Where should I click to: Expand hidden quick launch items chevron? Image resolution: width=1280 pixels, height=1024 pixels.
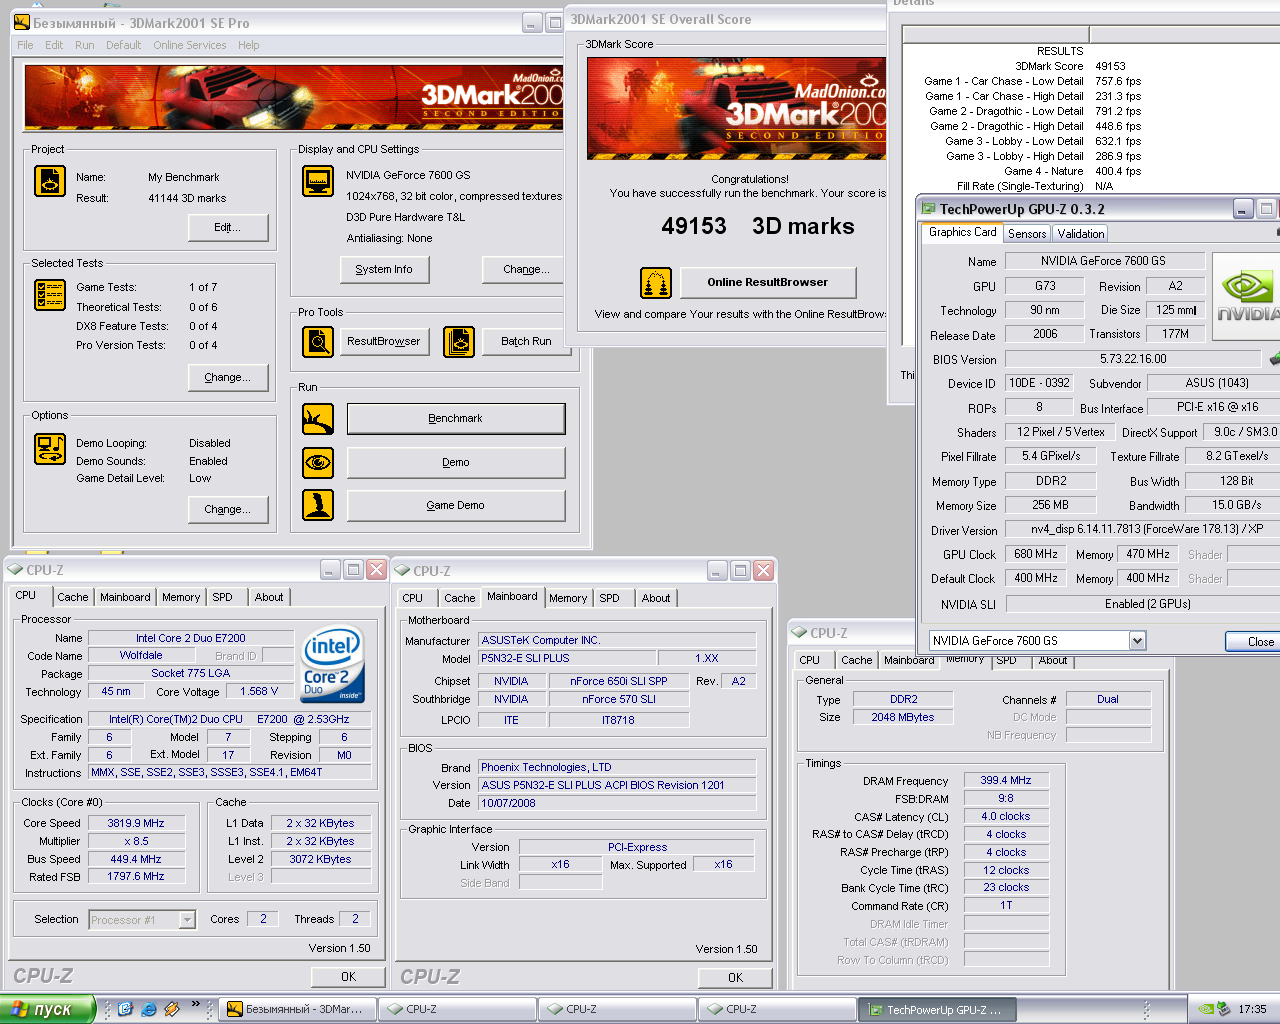[x=195, y=1004]
